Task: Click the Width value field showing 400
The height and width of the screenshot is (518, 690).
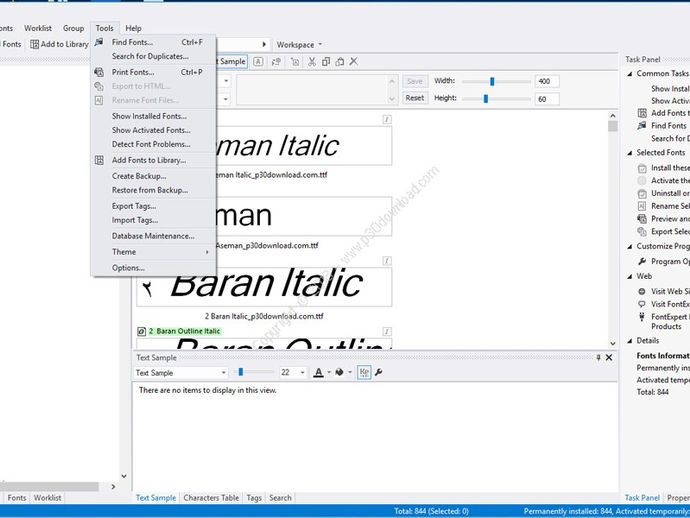Action: click(x=547, y=81)
